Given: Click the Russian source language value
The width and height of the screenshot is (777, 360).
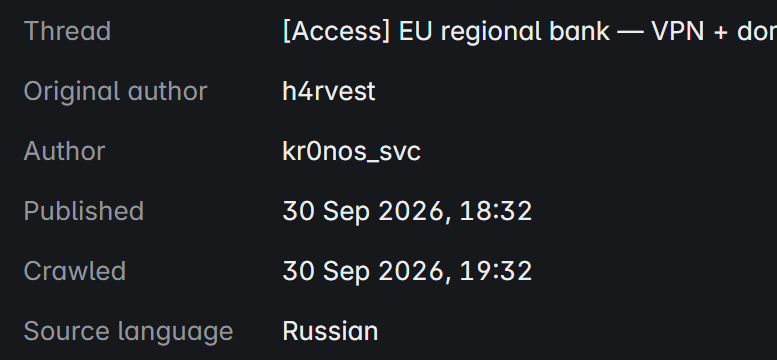Looking at the screenshot, I should click(330, 331).
